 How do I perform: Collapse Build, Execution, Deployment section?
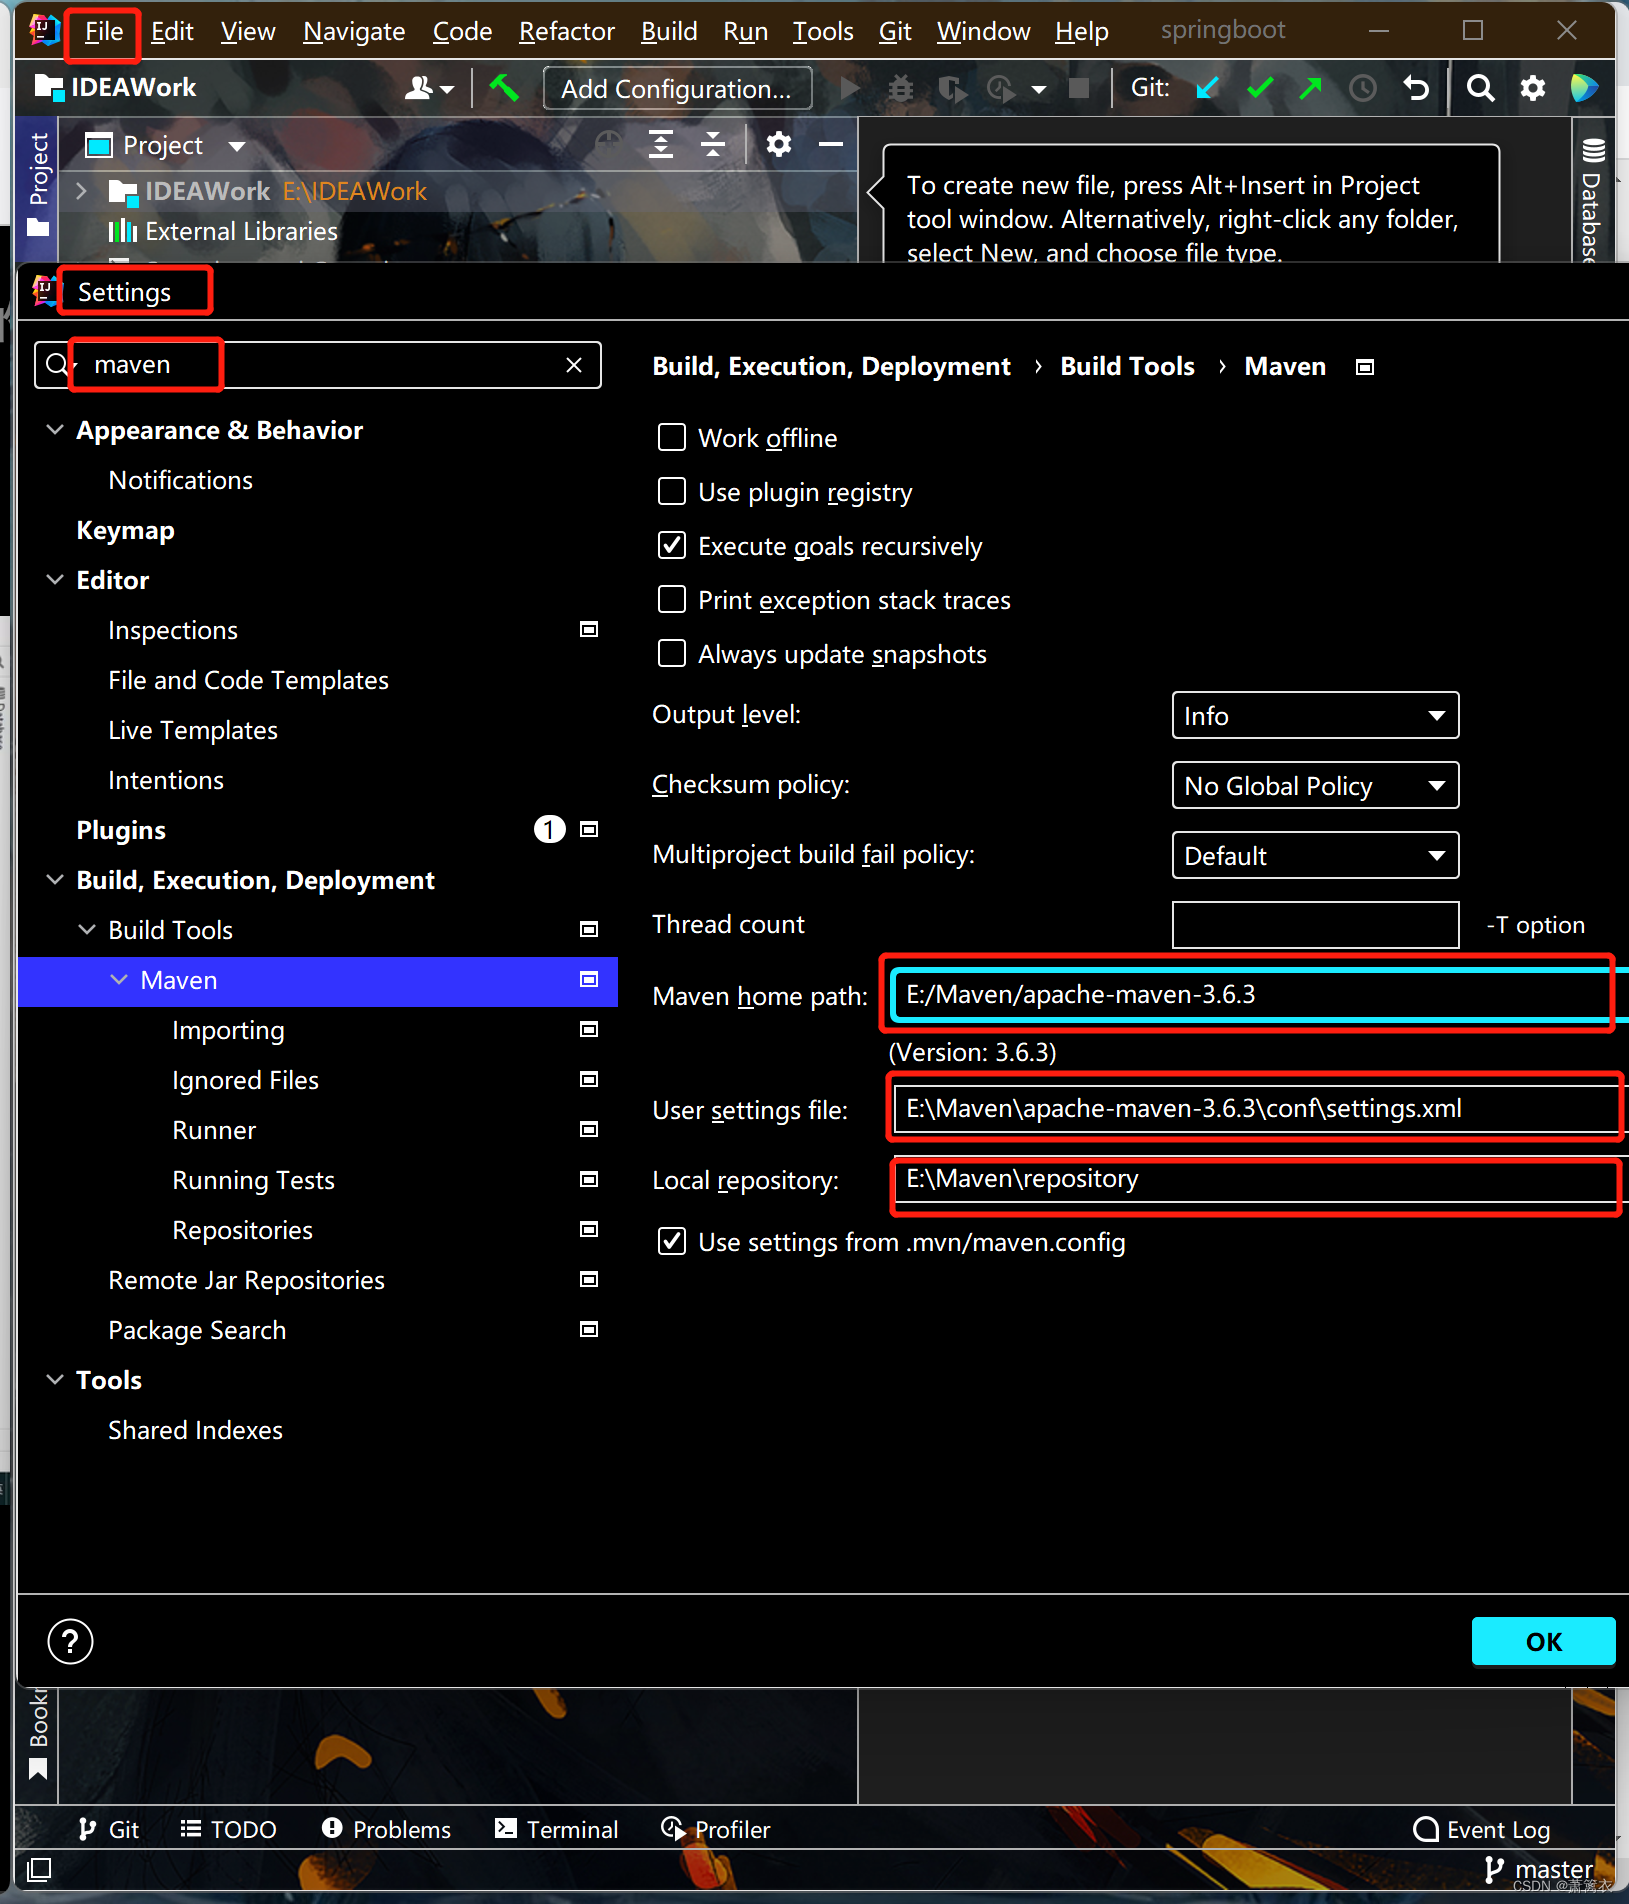(x=55, y=880)
